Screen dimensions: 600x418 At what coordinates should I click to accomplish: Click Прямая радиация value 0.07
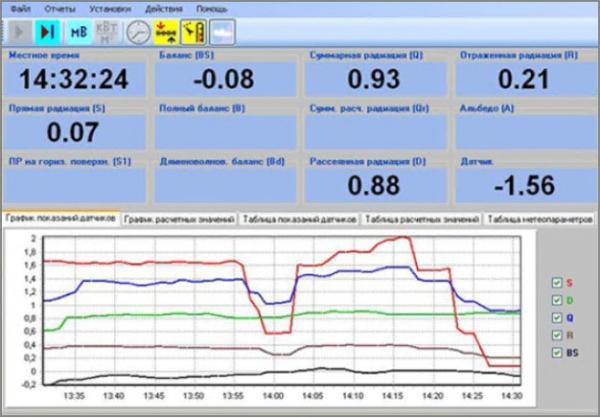73,132
